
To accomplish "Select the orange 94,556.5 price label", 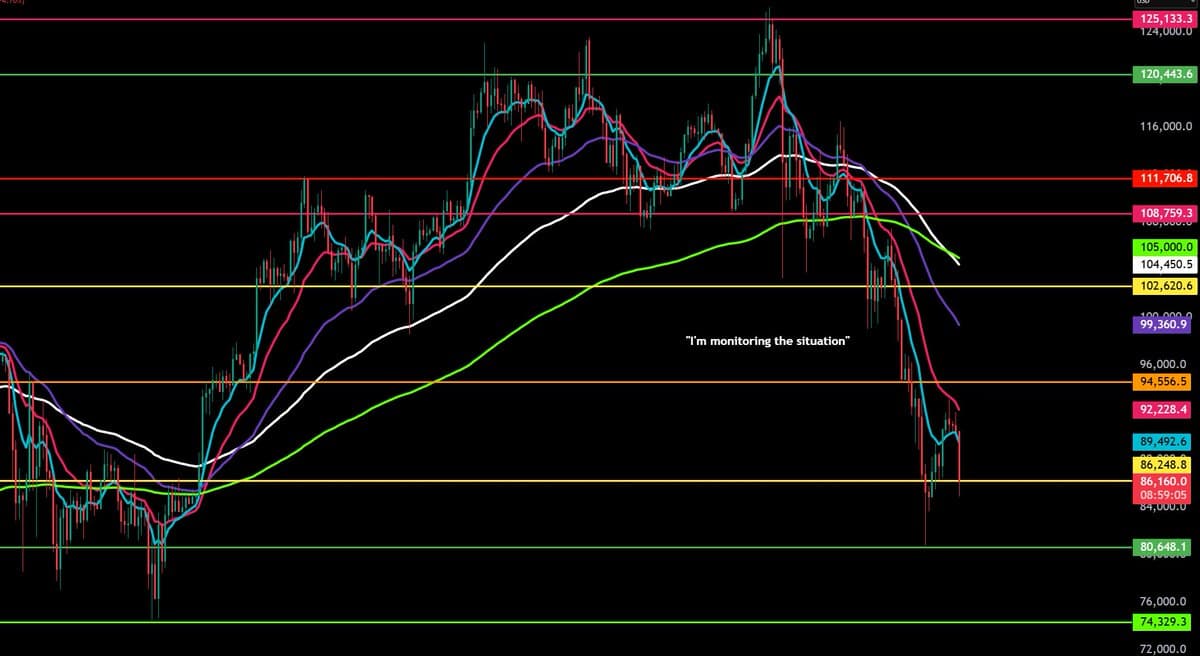I will 1163,382.
